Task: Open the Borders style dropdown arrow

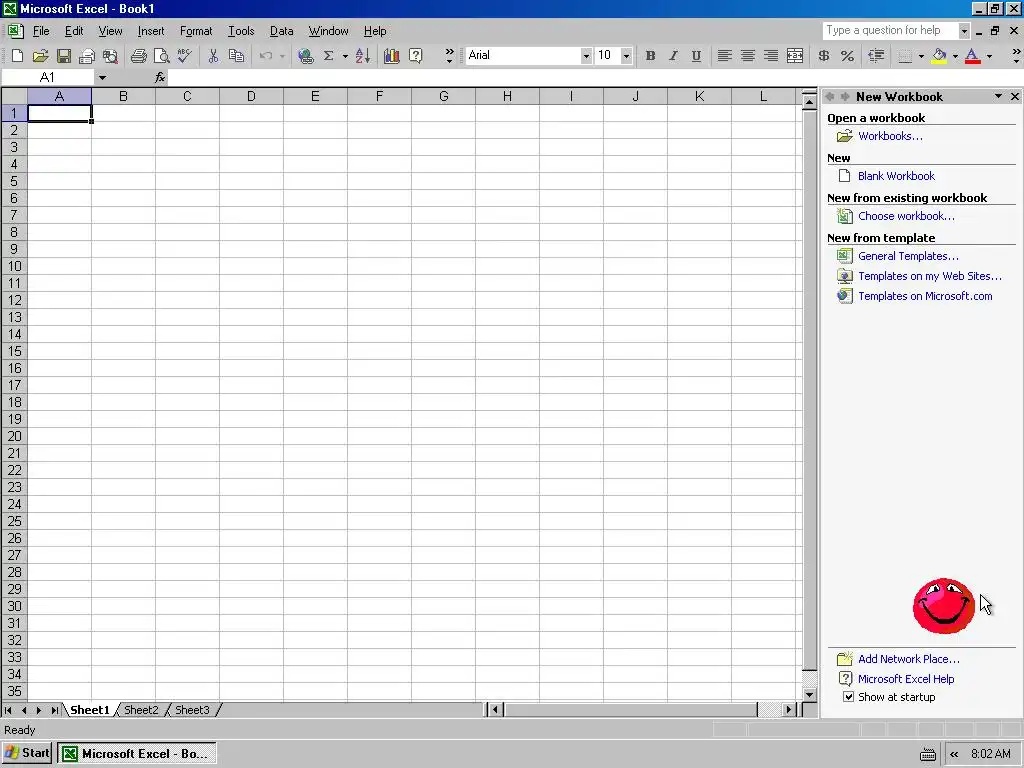Action: click(x=921, y=56)
